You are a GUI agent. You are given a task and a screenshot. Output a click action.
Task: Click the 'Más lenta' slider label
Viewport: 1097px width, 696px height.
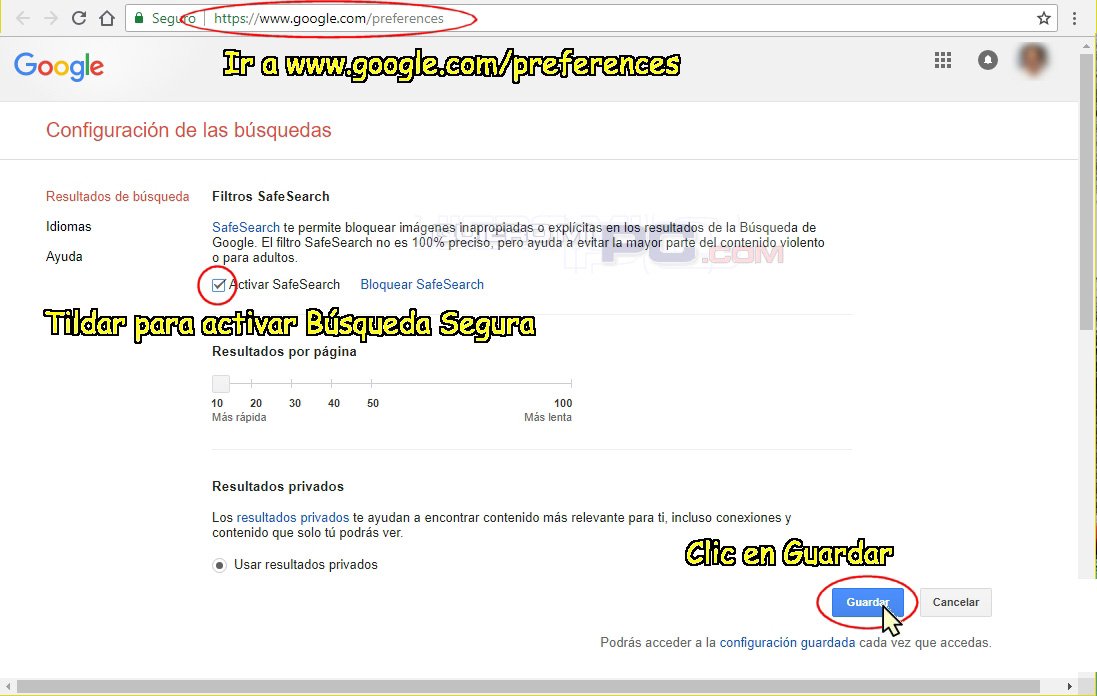[x=548, y=417]
